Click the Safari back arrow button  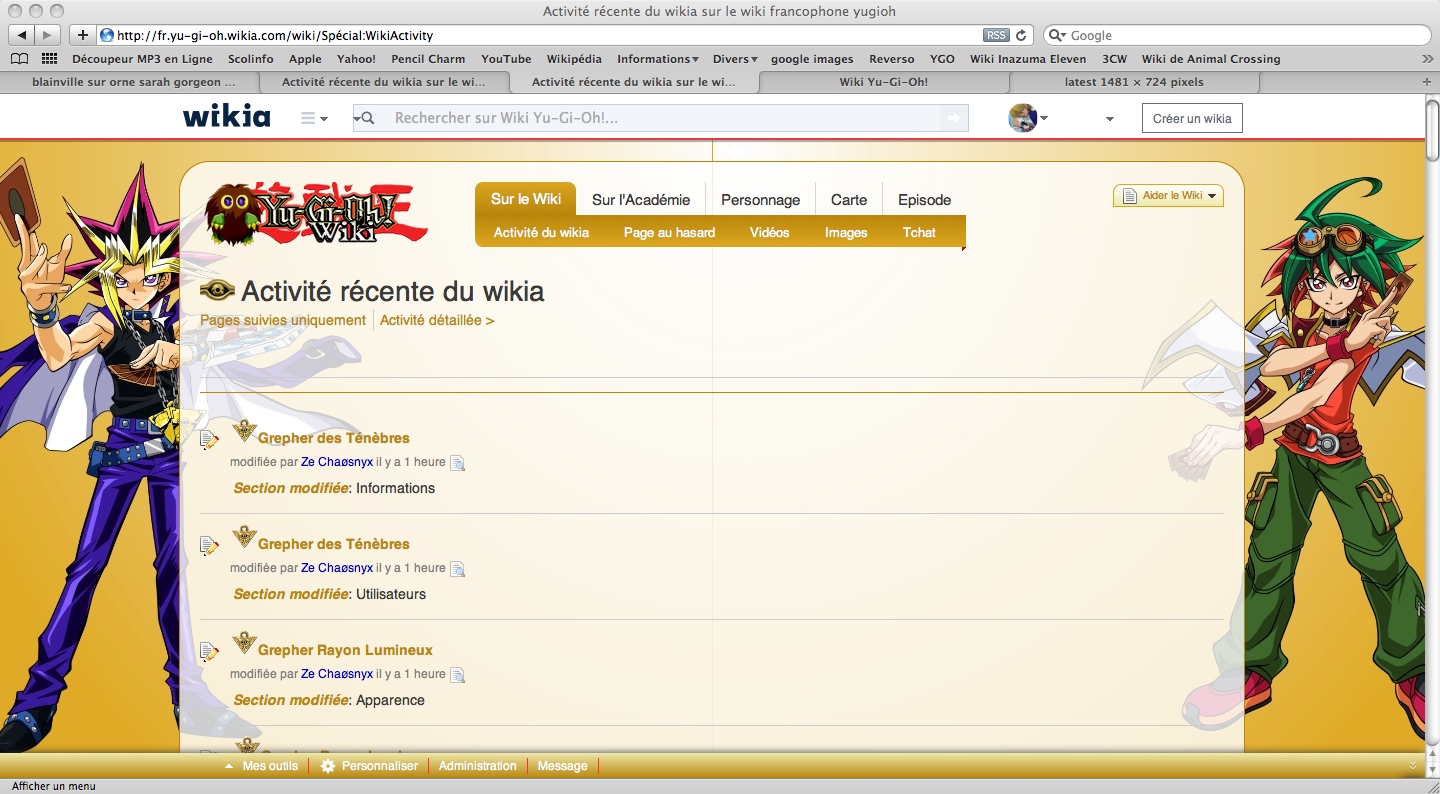(x=22, y=35)
